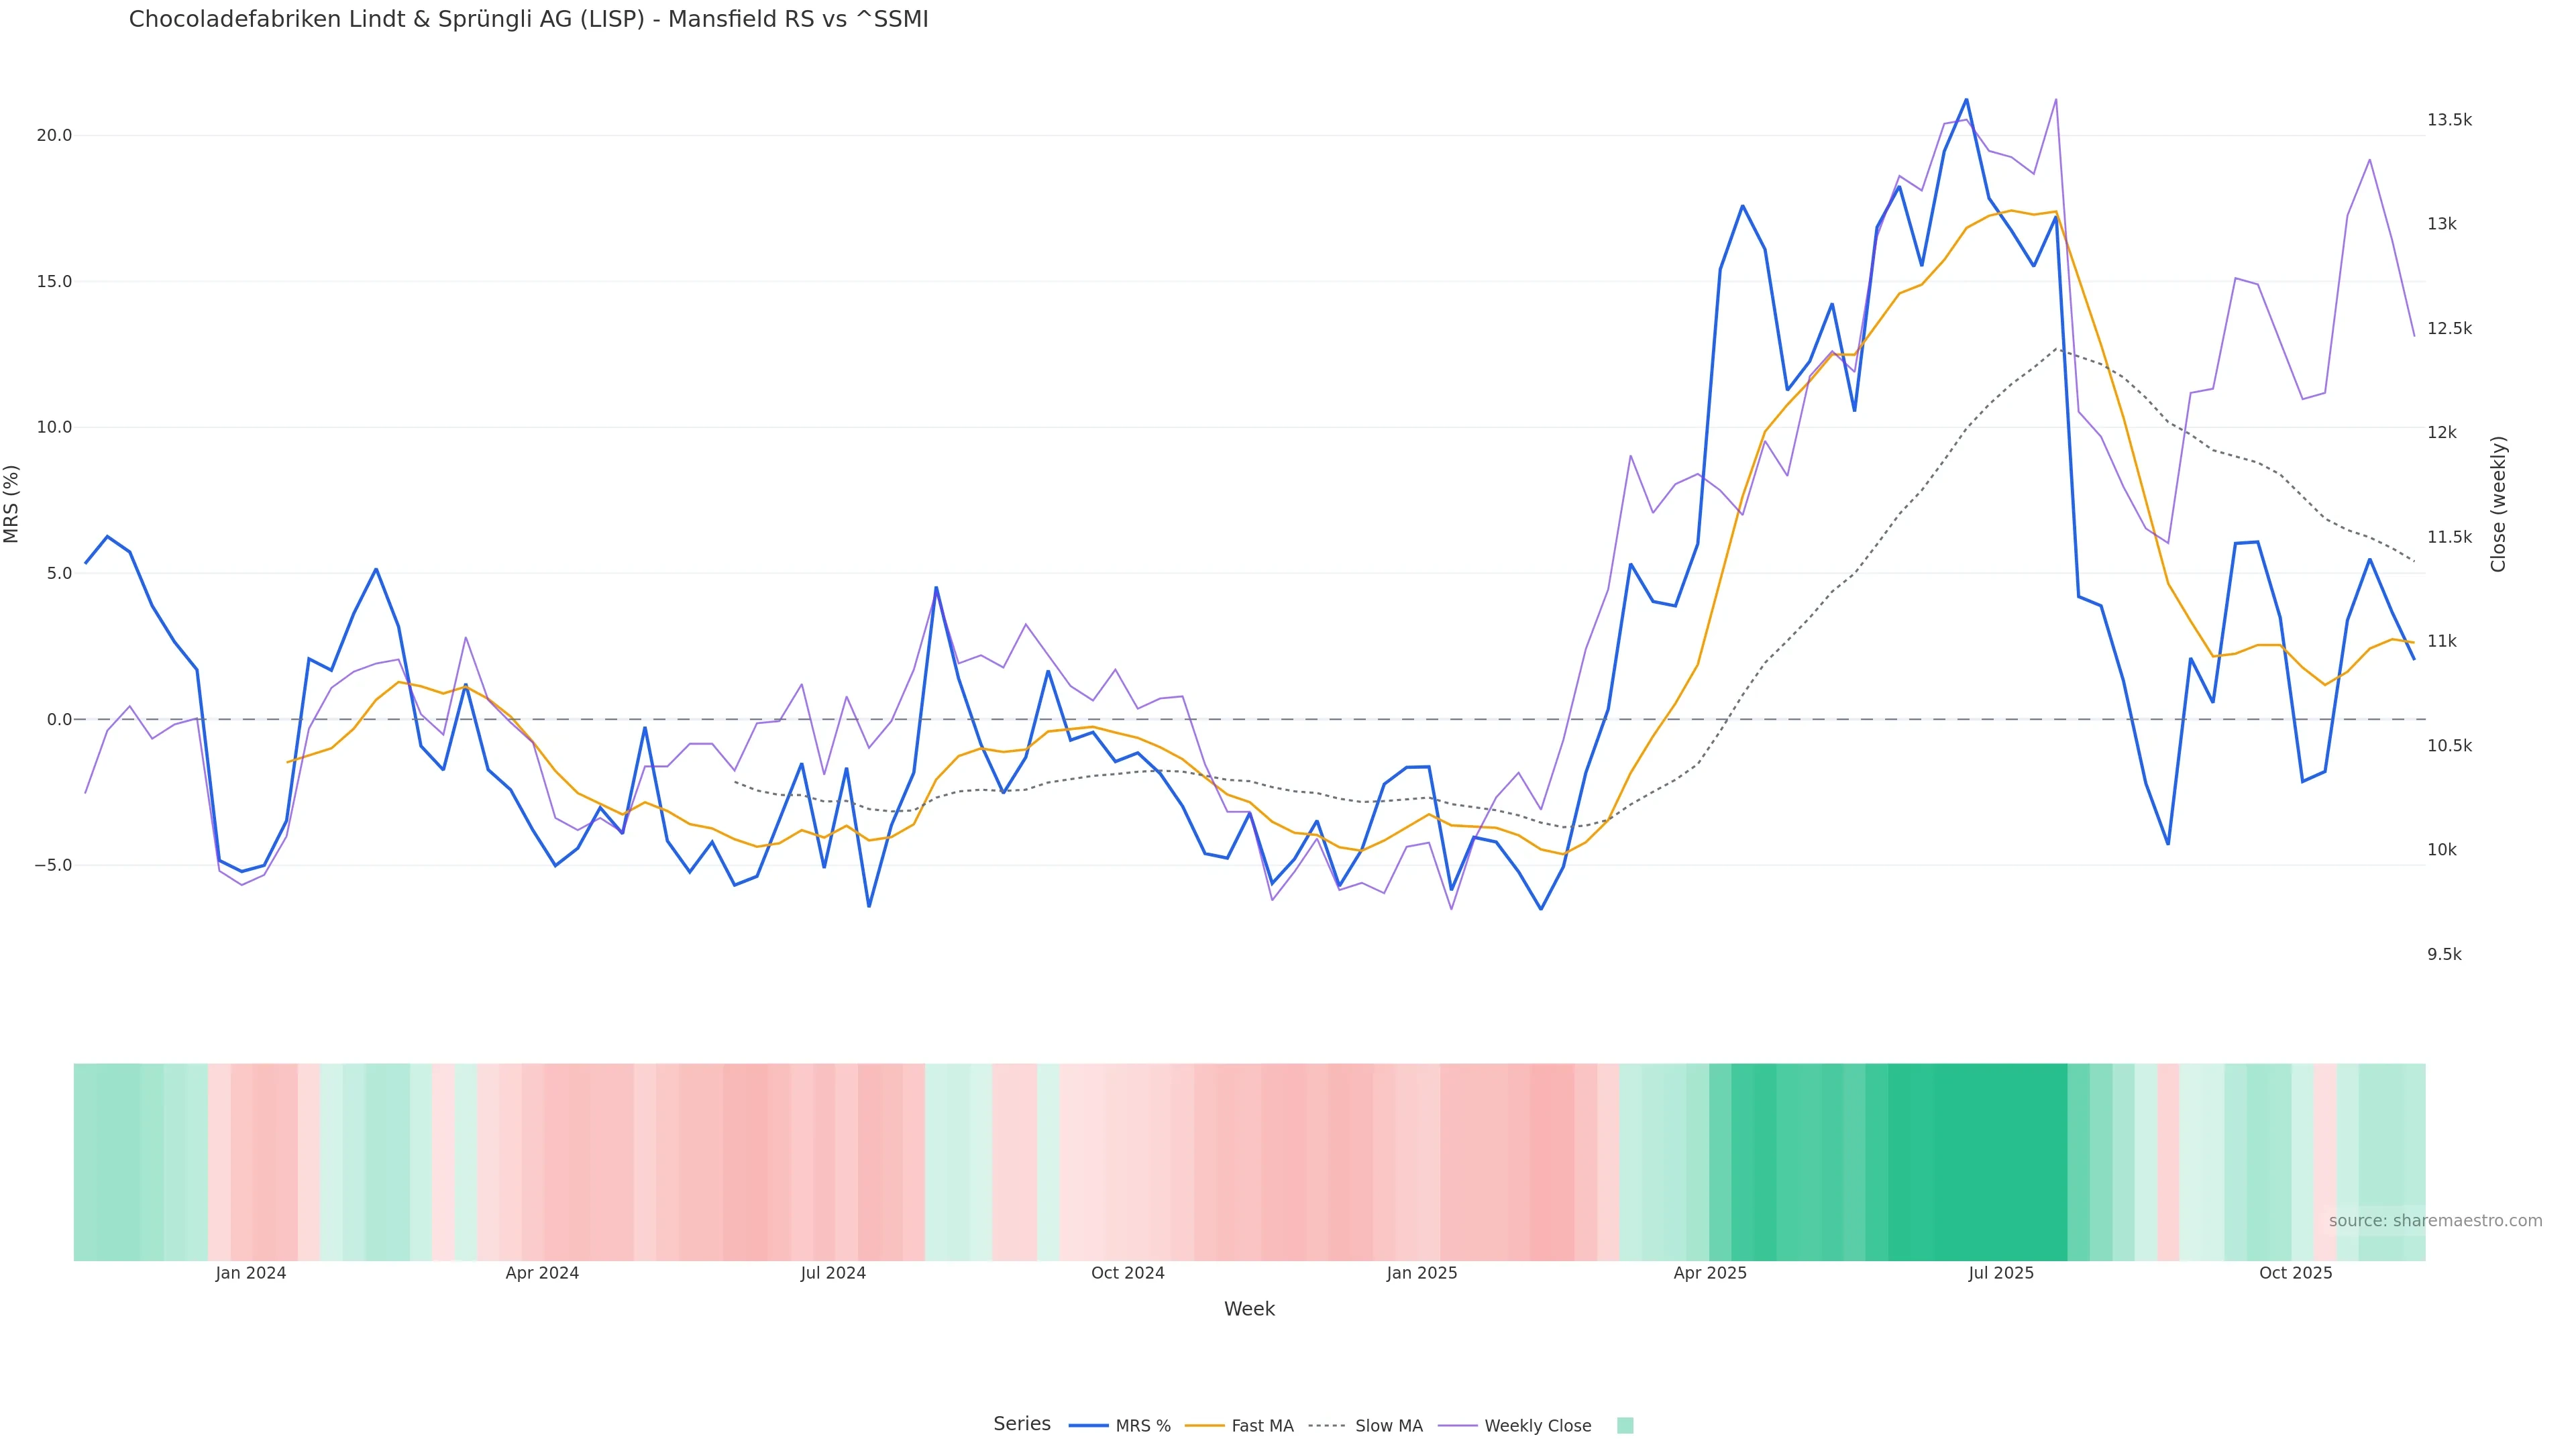Click the 20.0 tick on MRS axis
This screenshot has height=1449, width=2576.
[54, 136]
